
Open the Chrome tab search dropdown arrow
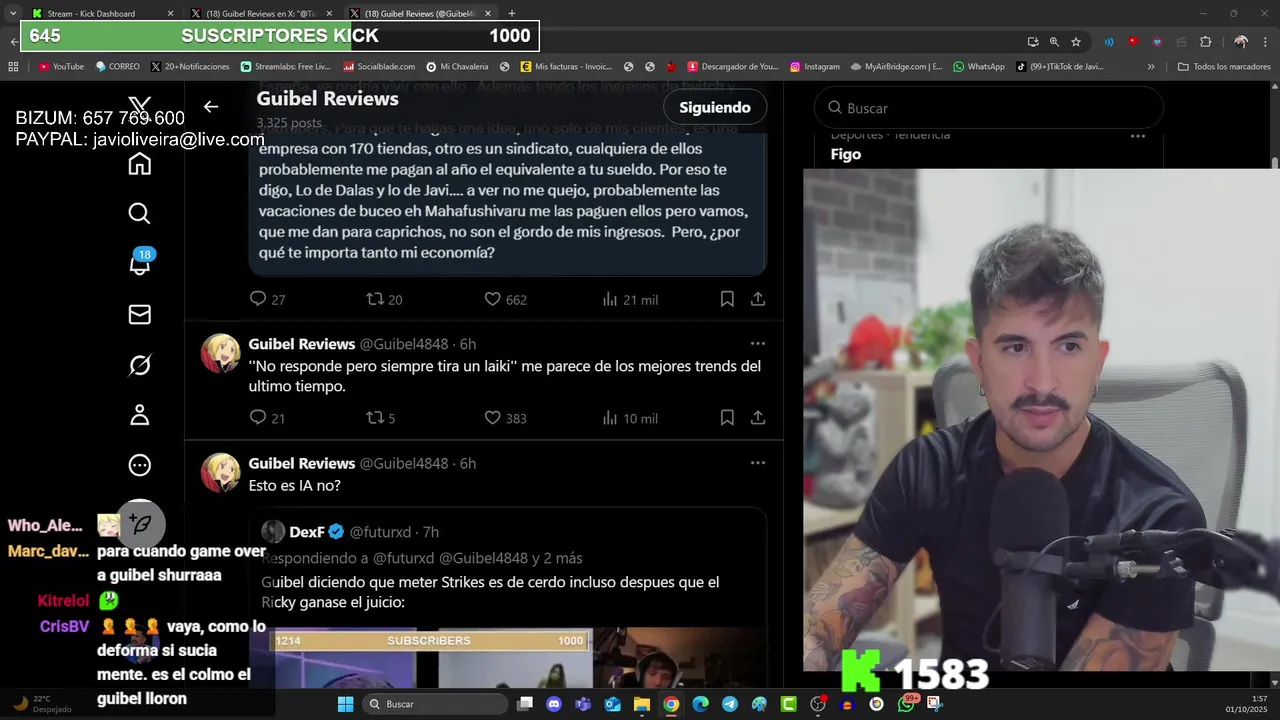point(12,13)
